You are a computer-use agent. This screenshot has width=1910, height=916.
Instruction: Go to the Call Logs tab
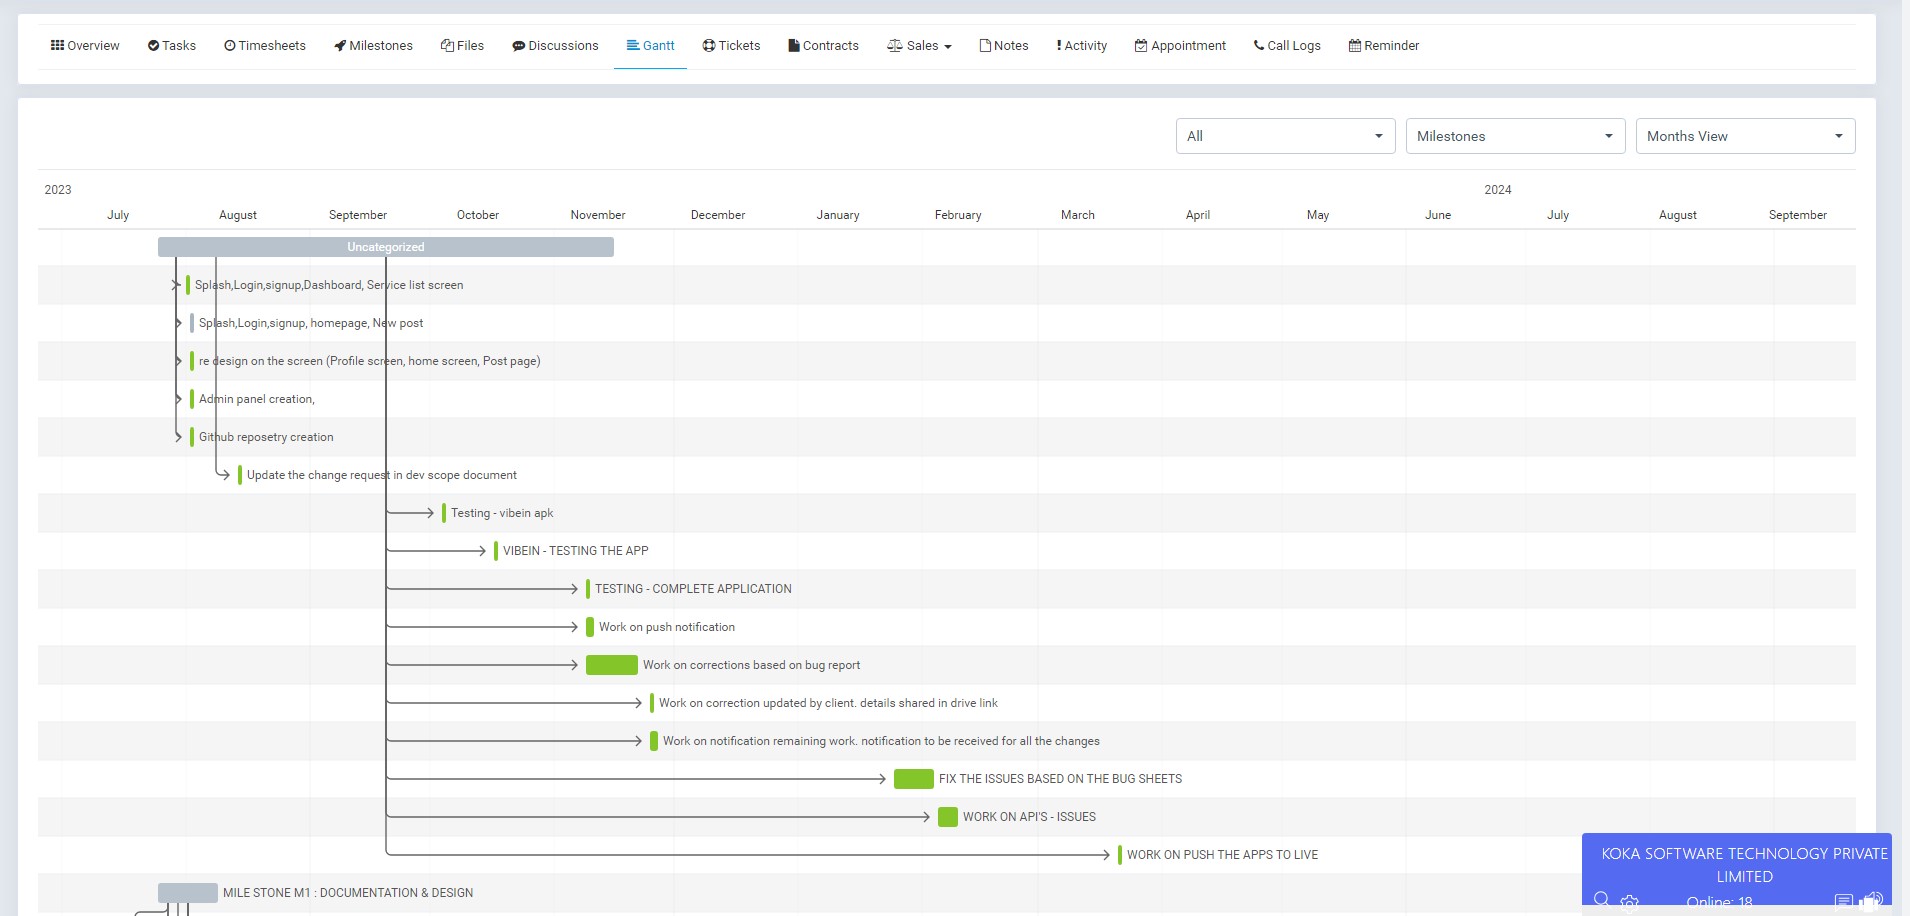pyautogui.click(x=1287, y=46)
